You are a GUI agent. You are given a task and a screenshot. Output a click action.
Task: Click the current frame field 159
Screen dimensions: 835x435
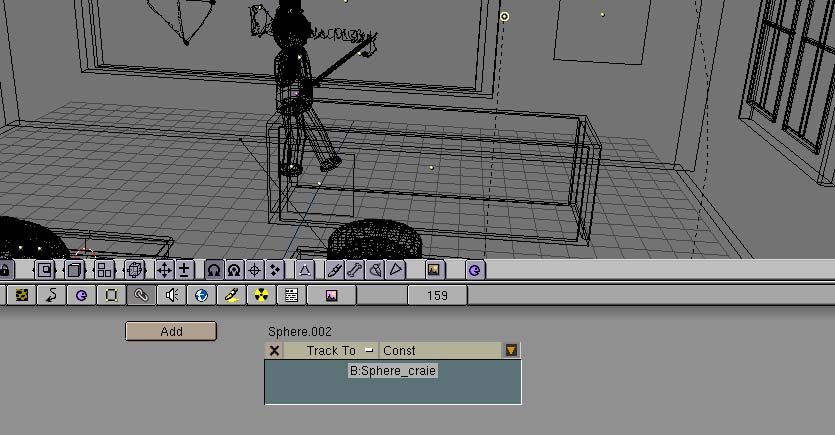437,295
